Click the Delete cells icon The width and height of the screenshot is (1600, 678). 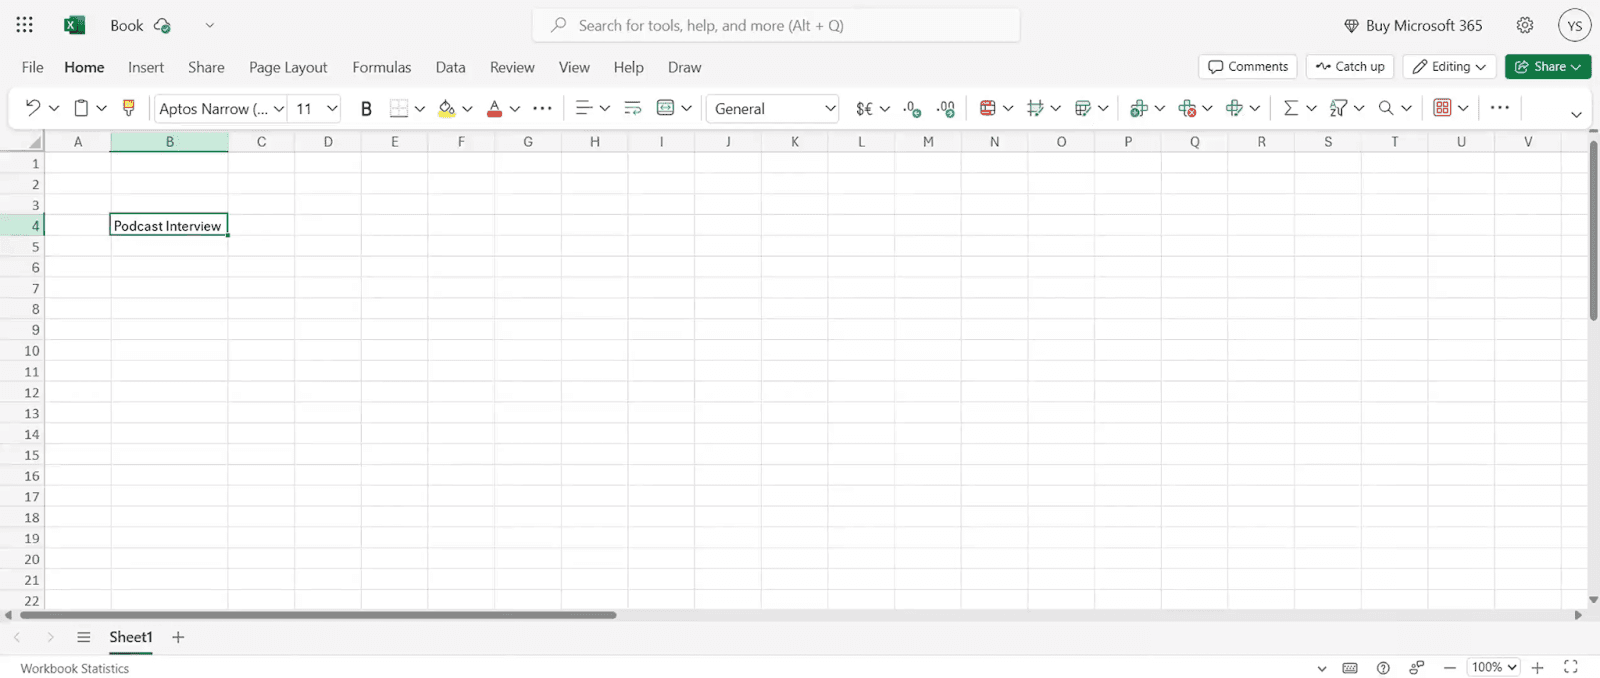point(1187,108)
